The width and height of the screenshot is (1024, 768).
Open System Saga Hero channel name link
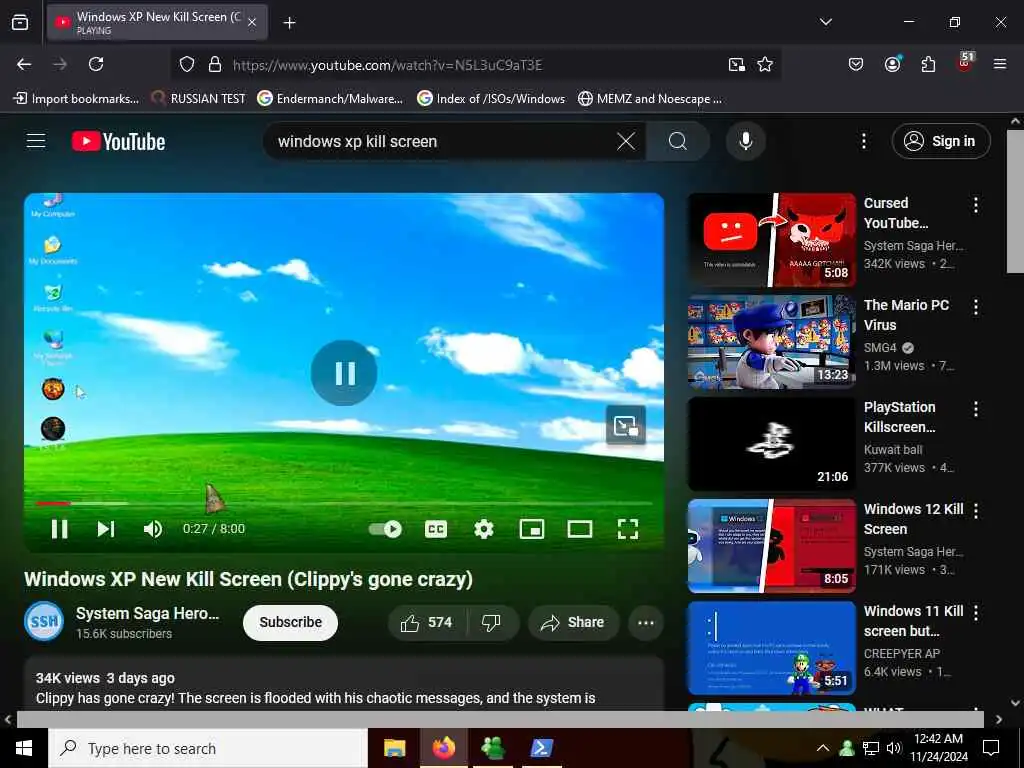(148, 614)
